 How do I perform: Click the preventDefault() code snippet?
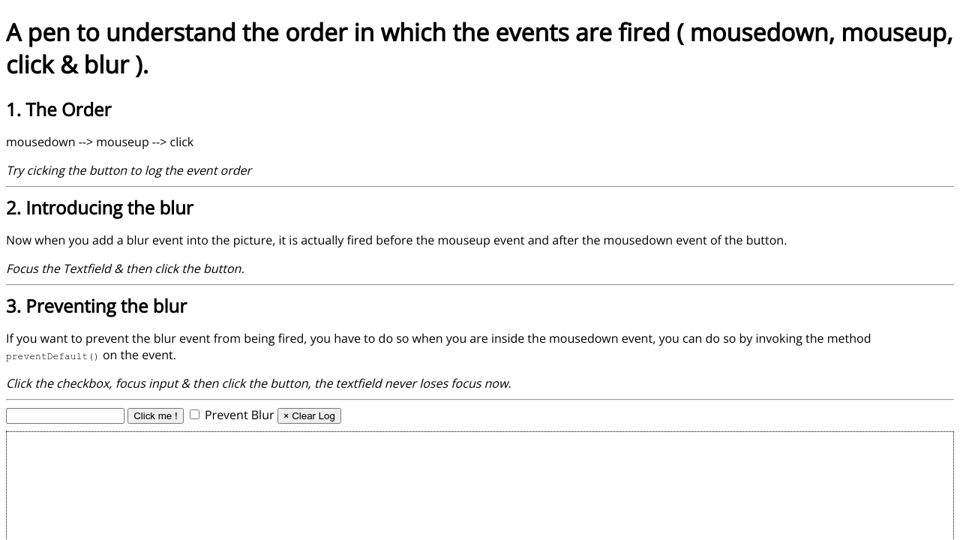(52, 356)
